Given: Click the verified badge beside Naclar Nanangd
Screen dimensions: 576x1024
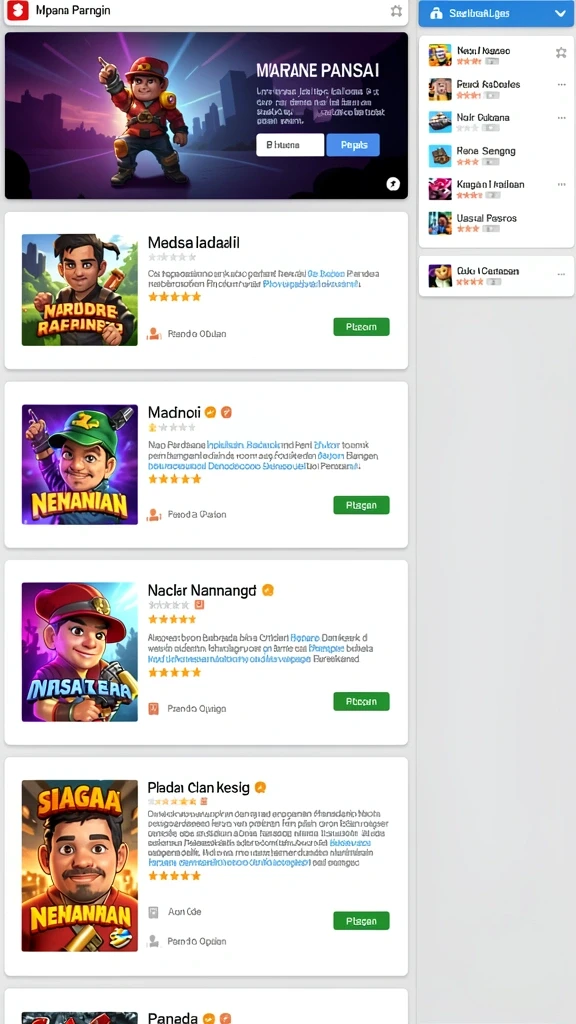Looking at the screenshot, I should (x=267, y=590).
